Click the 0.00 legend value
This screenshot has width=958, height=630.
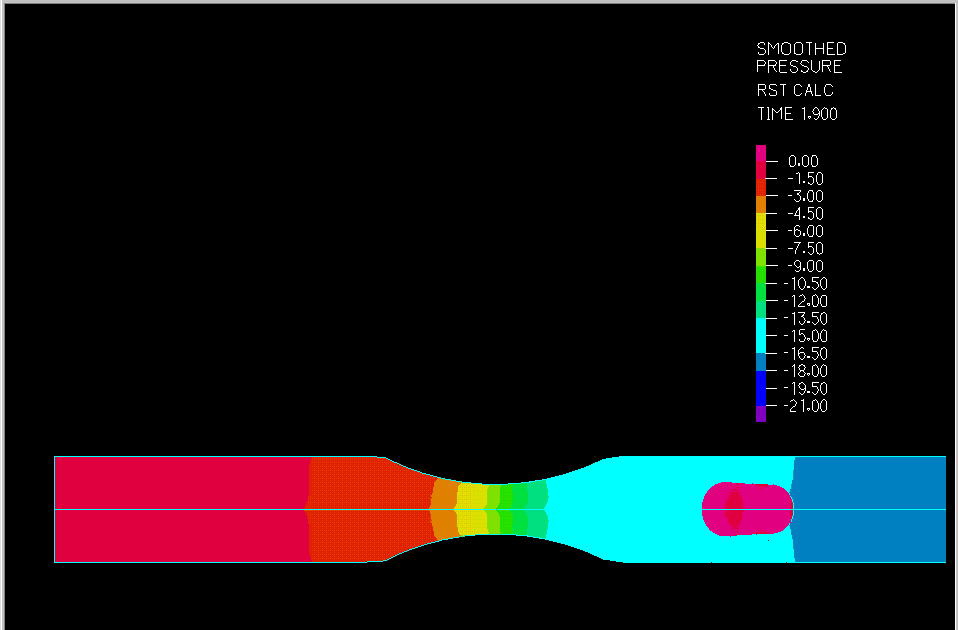point(803,161)
